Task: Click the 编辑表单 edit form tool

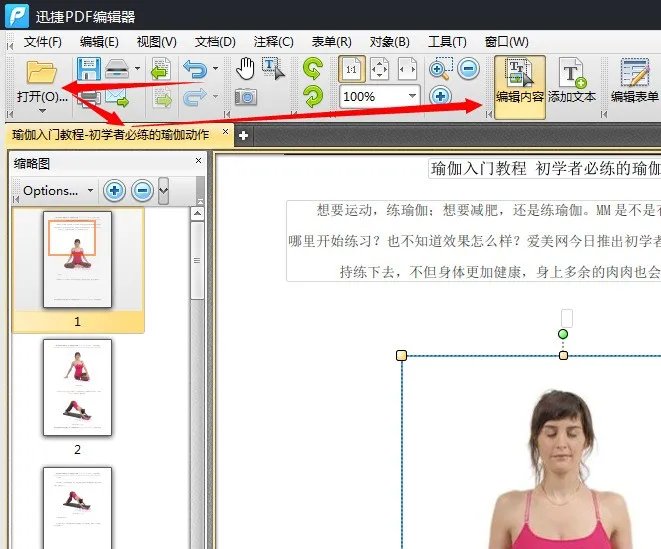Action: (634, 81)
